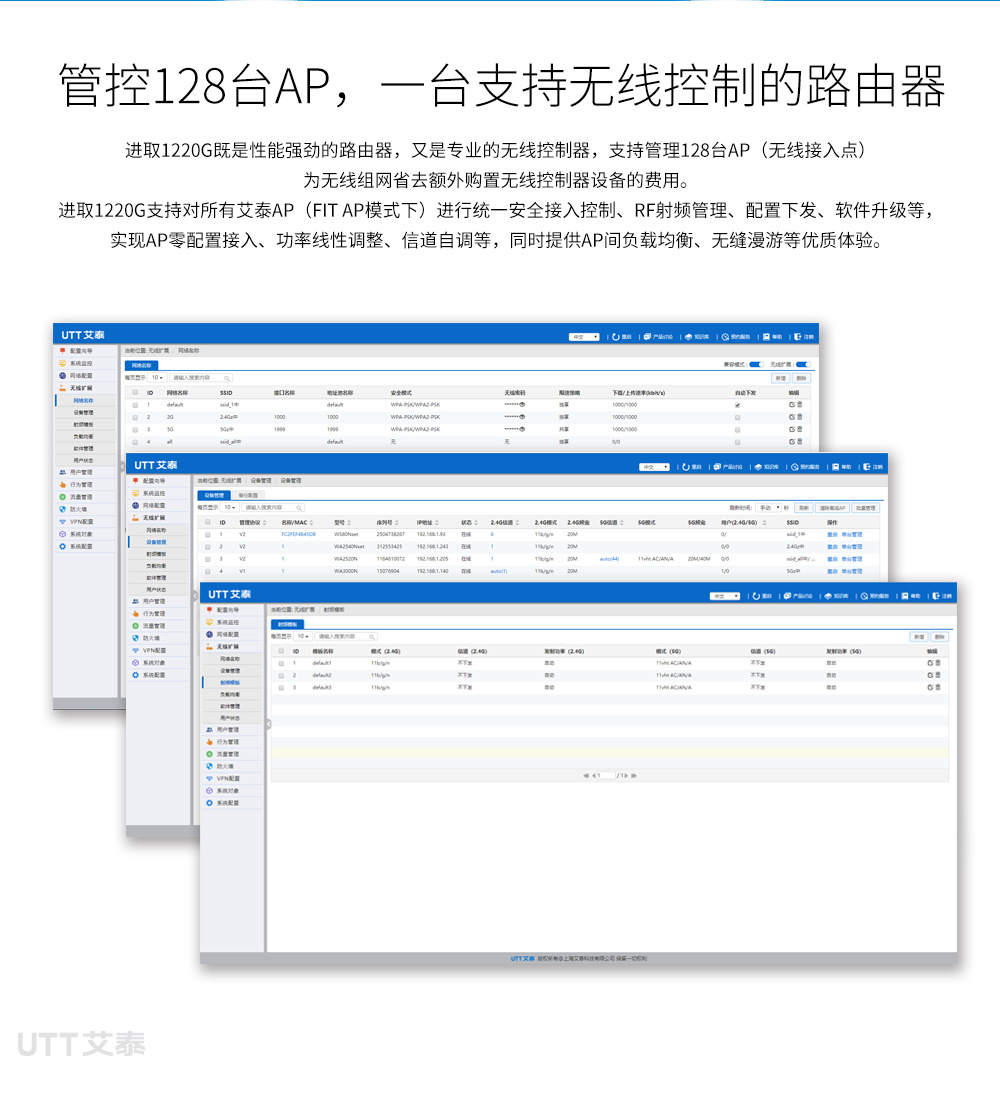Edit the default3 RF template row
Viewport: 1000px width, 1100px height.
(930, 688)
